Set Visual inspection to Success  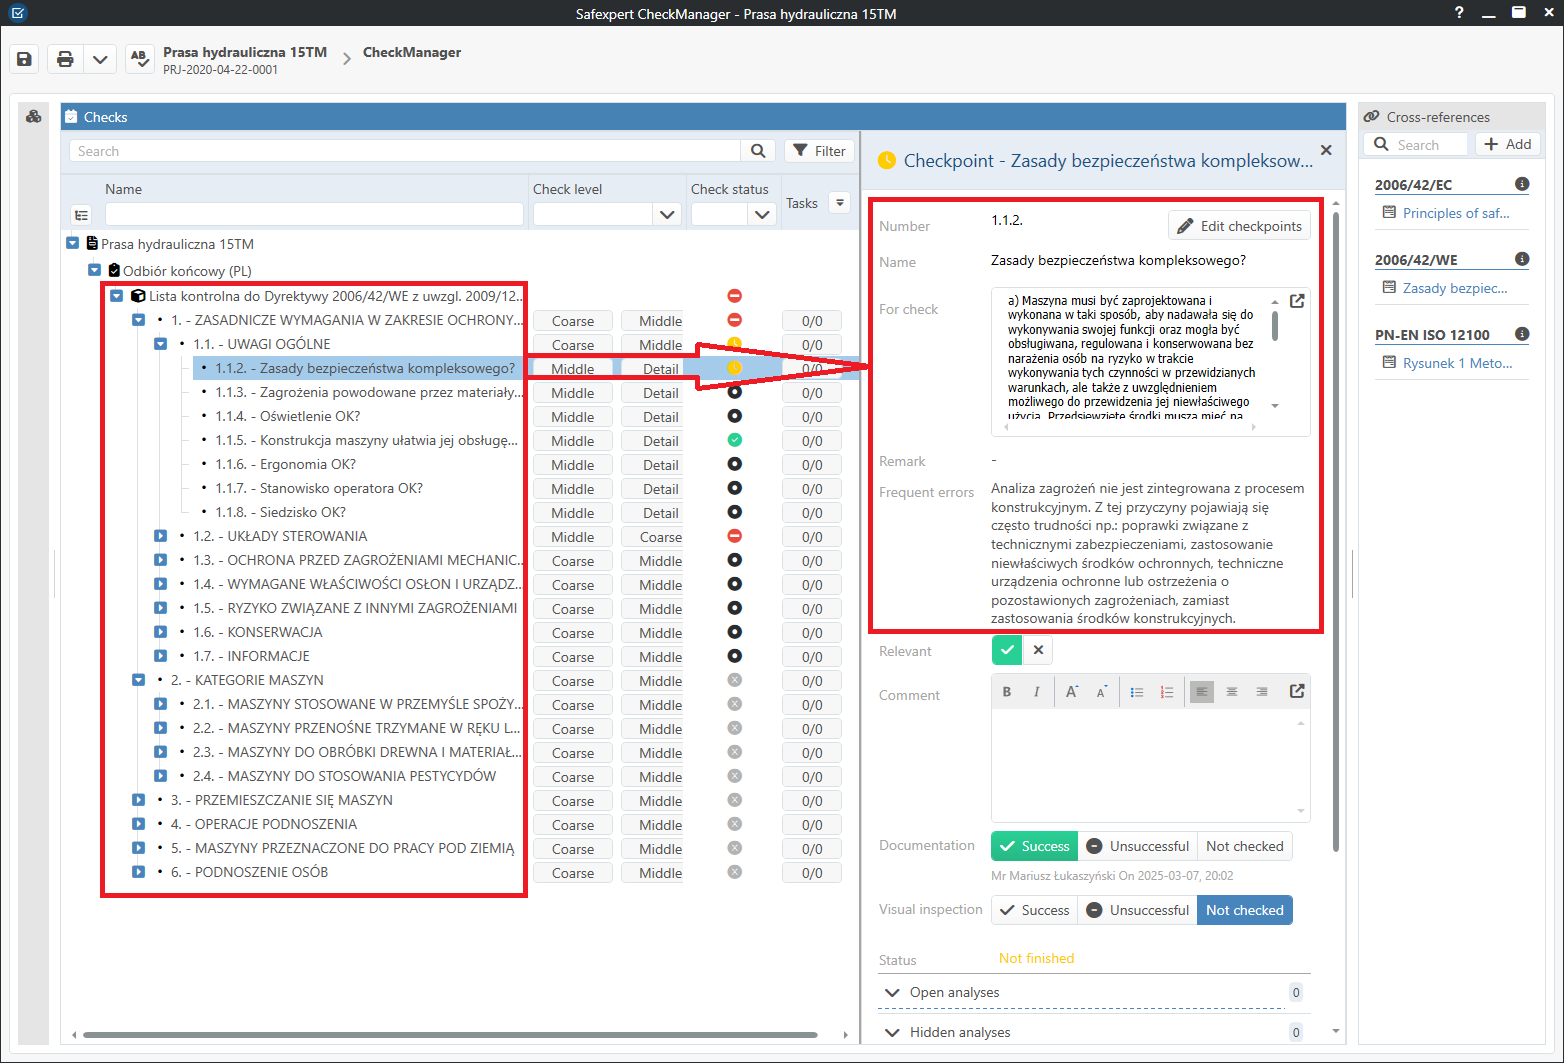1035,910
